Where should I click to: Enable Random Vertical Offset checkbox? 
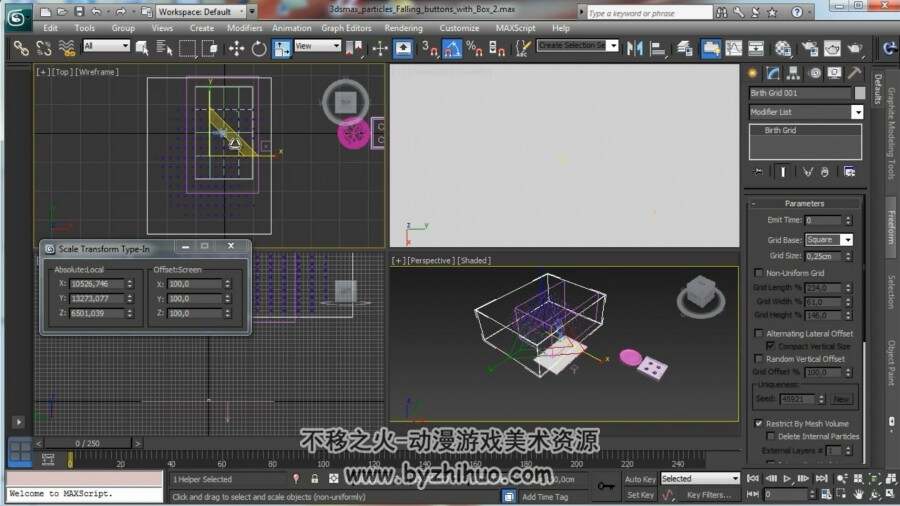point(758,359)
